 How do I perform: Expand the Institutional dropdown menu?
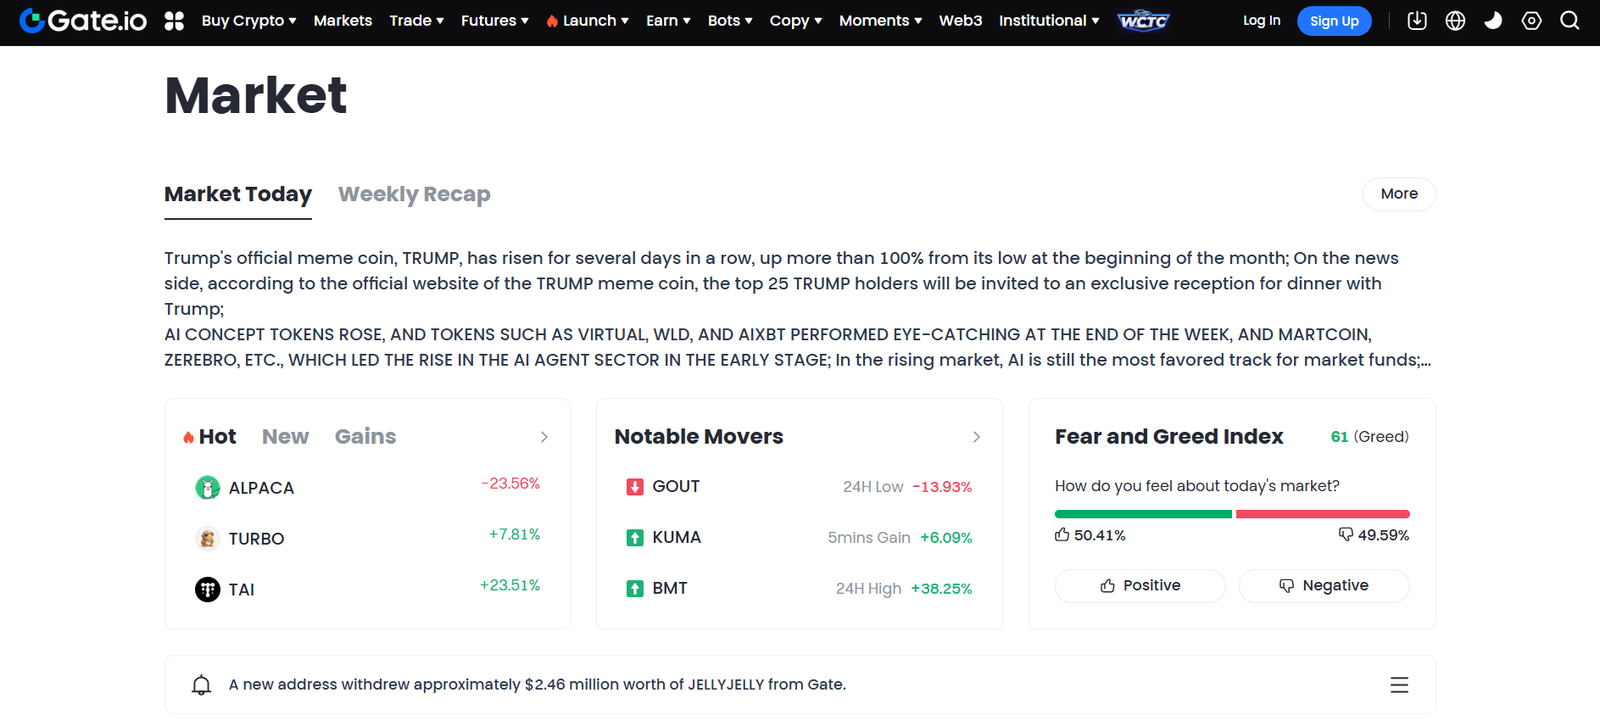point(1049,20)
